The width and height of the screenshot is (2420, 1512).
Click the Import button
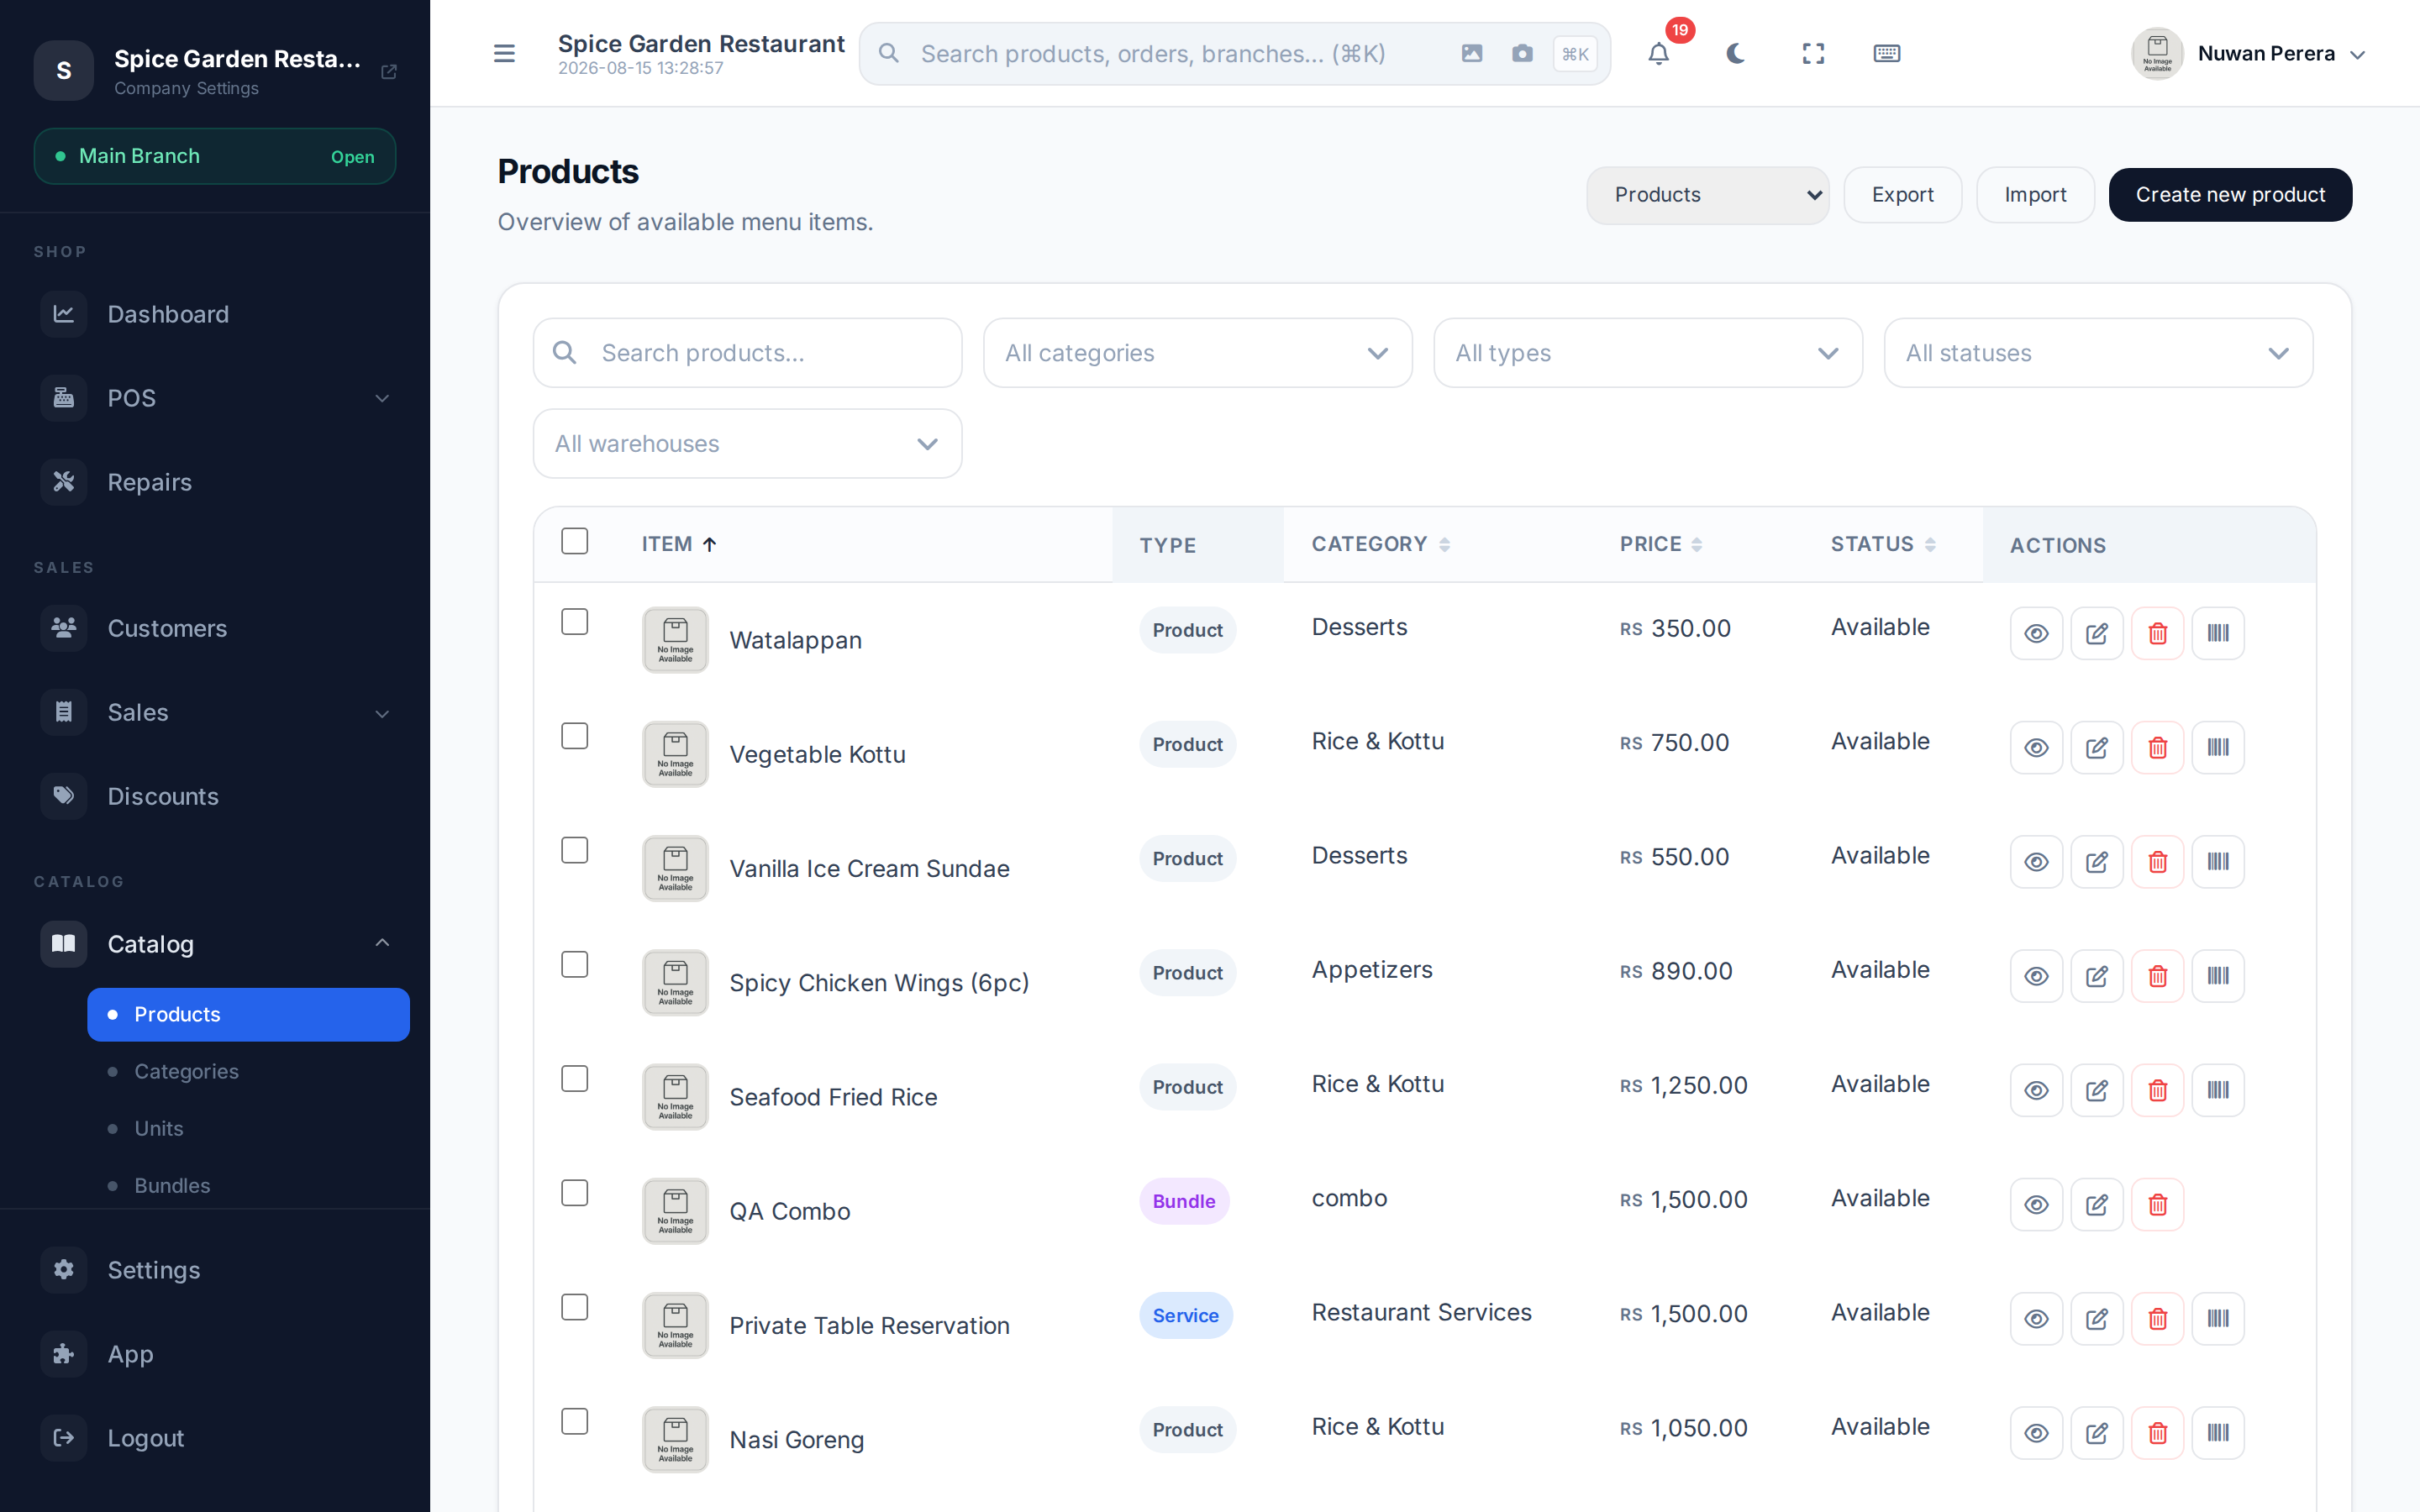coord(2035,195)
